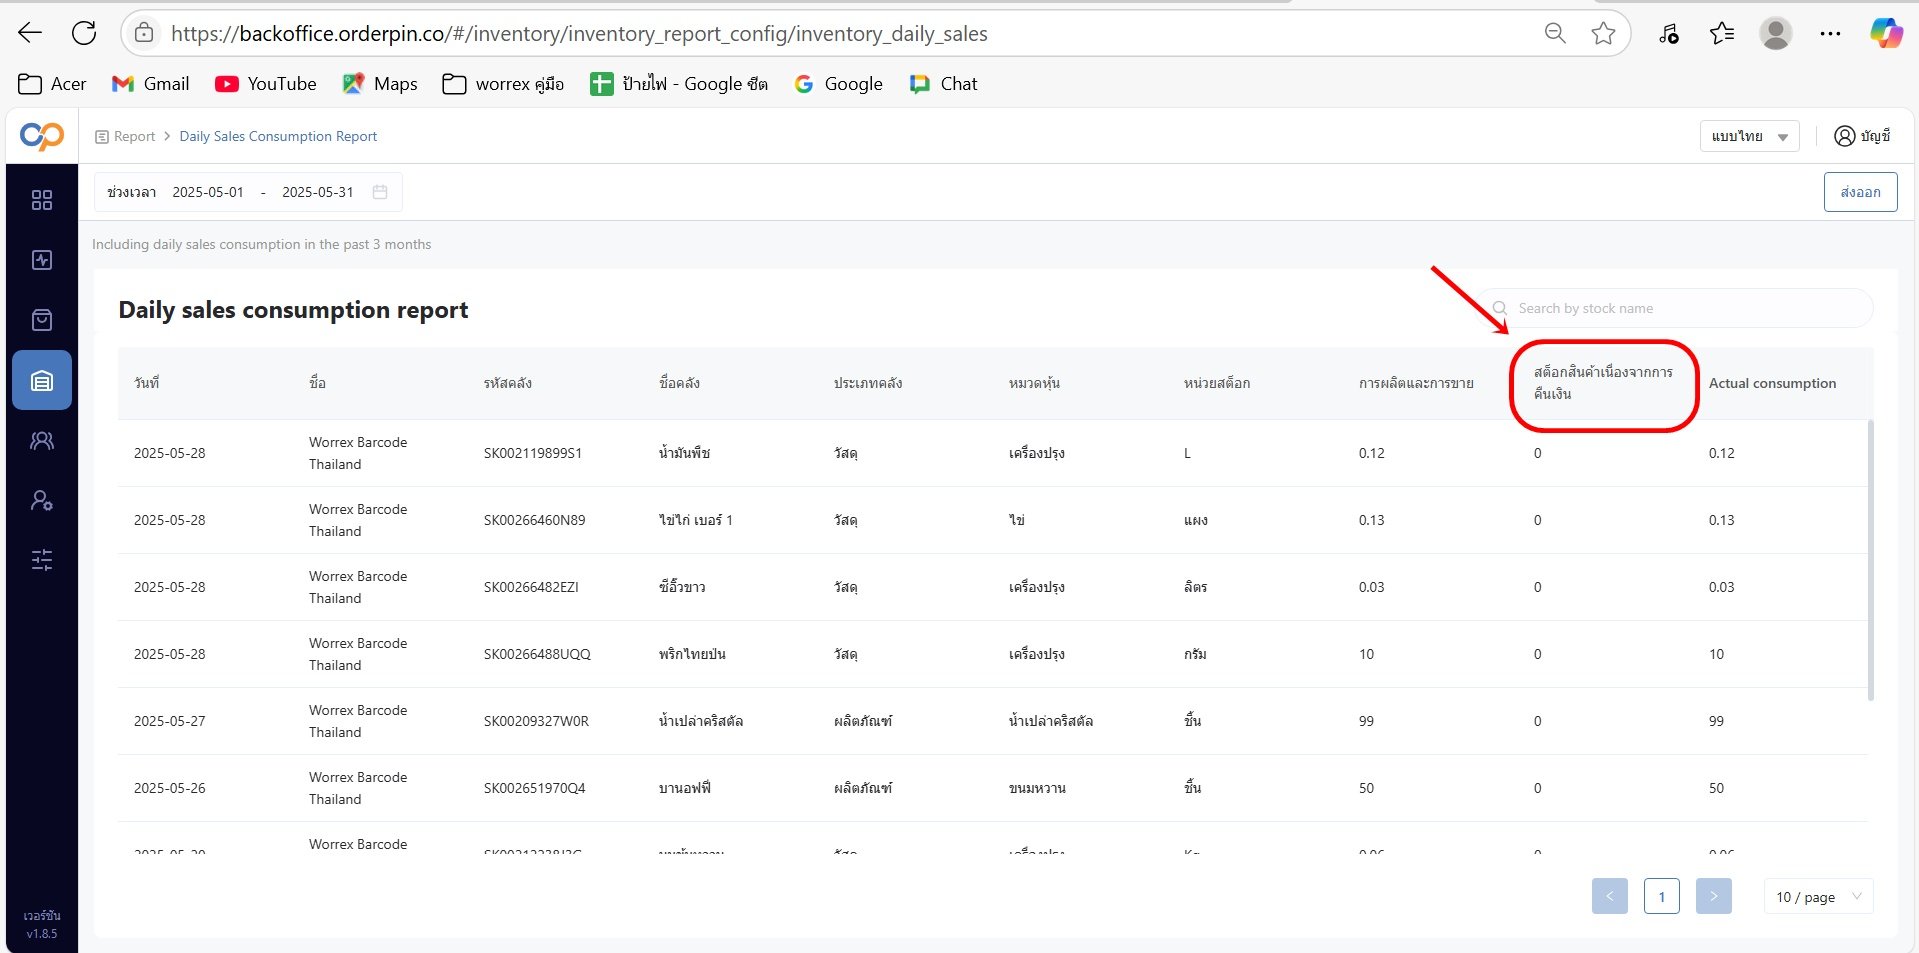Open the members group sidebar icon
Screen dimensions: 1919x953
coord(42,440)
